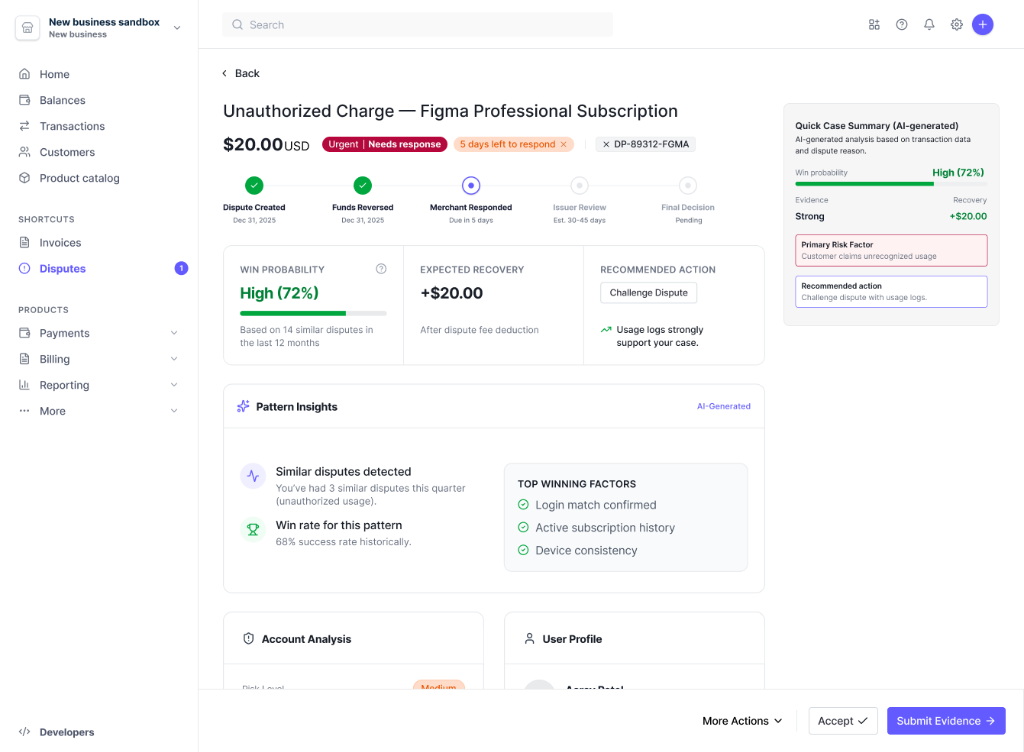The height and width of the screenshot is (752, 1024).
Task: Click the win probability info icon
Action: click(381, 269)
